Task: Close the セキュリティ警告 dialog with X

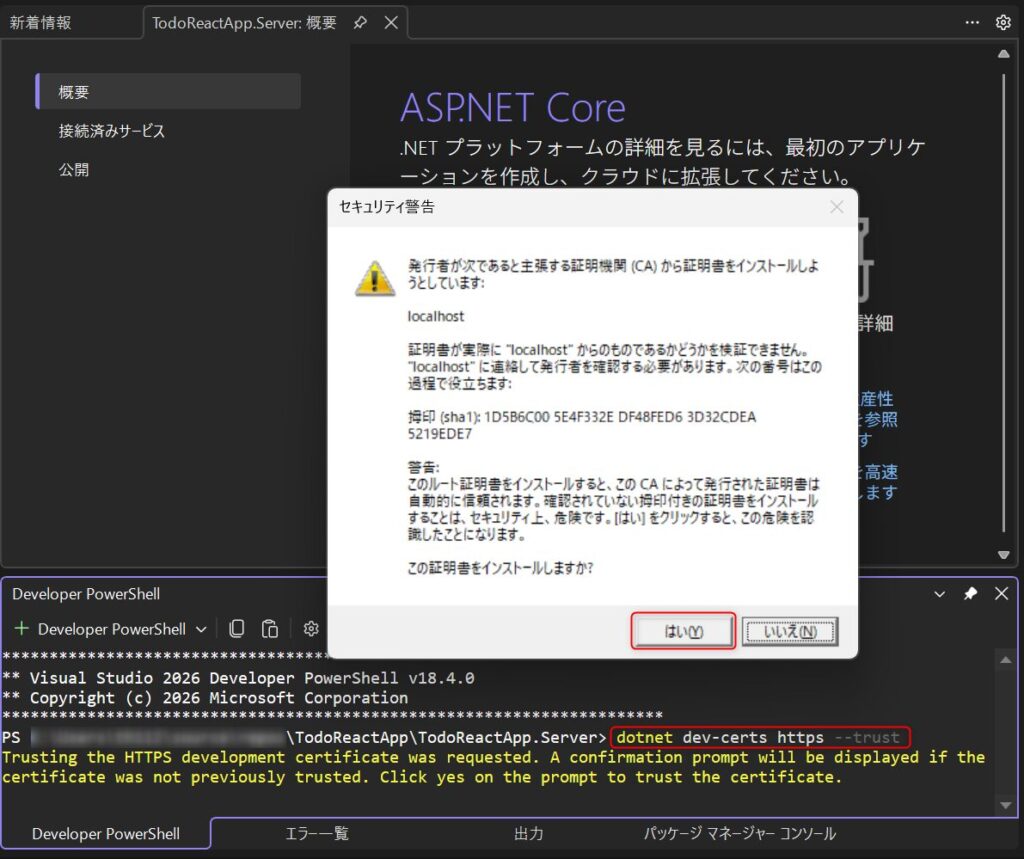Action: click(x=837, y=207)
